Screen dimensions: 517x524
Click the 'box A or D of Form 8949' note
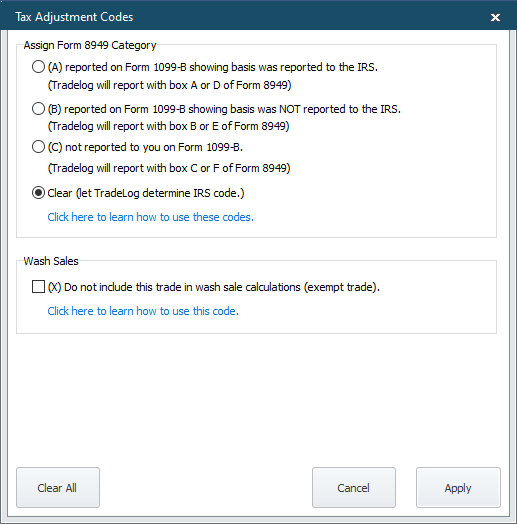coord(170,85)
